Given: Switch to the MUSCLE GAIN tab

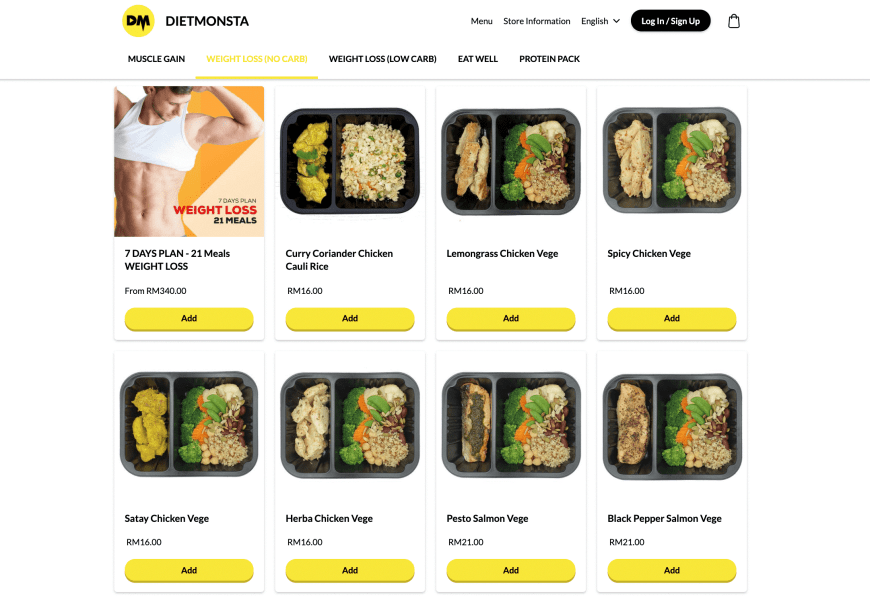Looking at the screenshot, I should click(156, 59).
